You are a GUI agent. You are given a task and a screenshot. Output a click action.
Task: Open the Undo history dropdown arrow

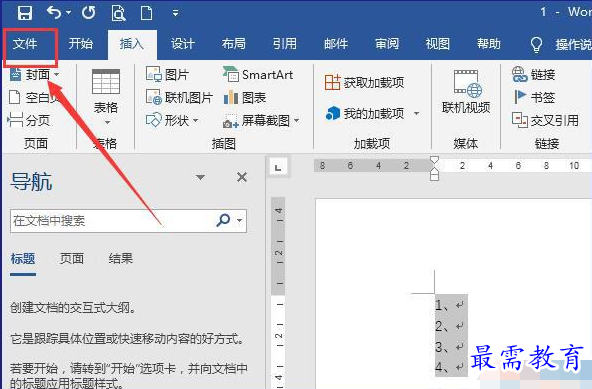[68, 12]
